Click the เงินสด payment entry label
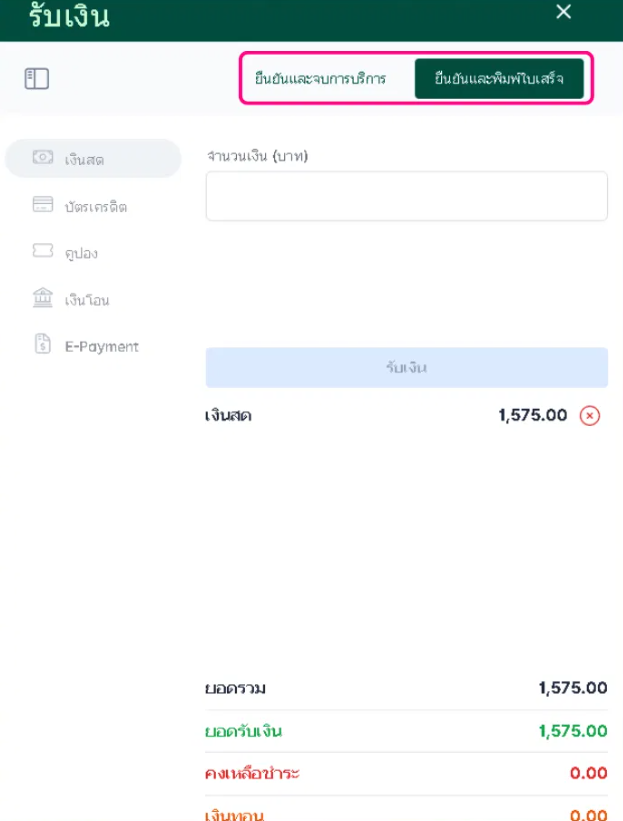623x821 pixels. point(228,416)
